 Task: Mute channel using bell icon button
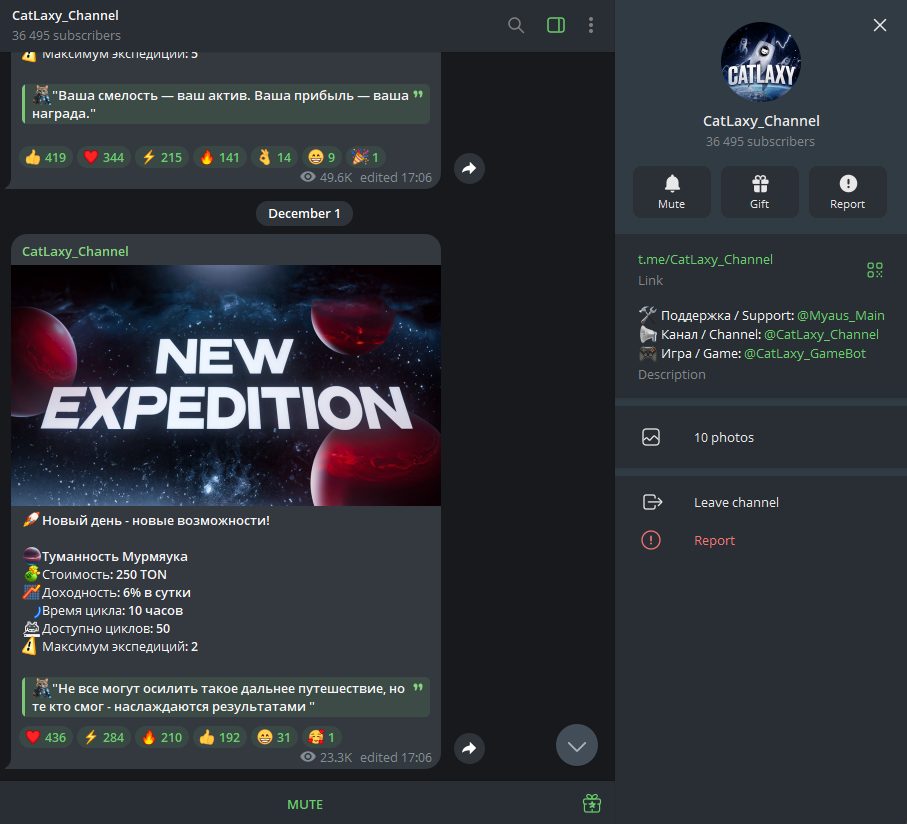coord(672,191)
